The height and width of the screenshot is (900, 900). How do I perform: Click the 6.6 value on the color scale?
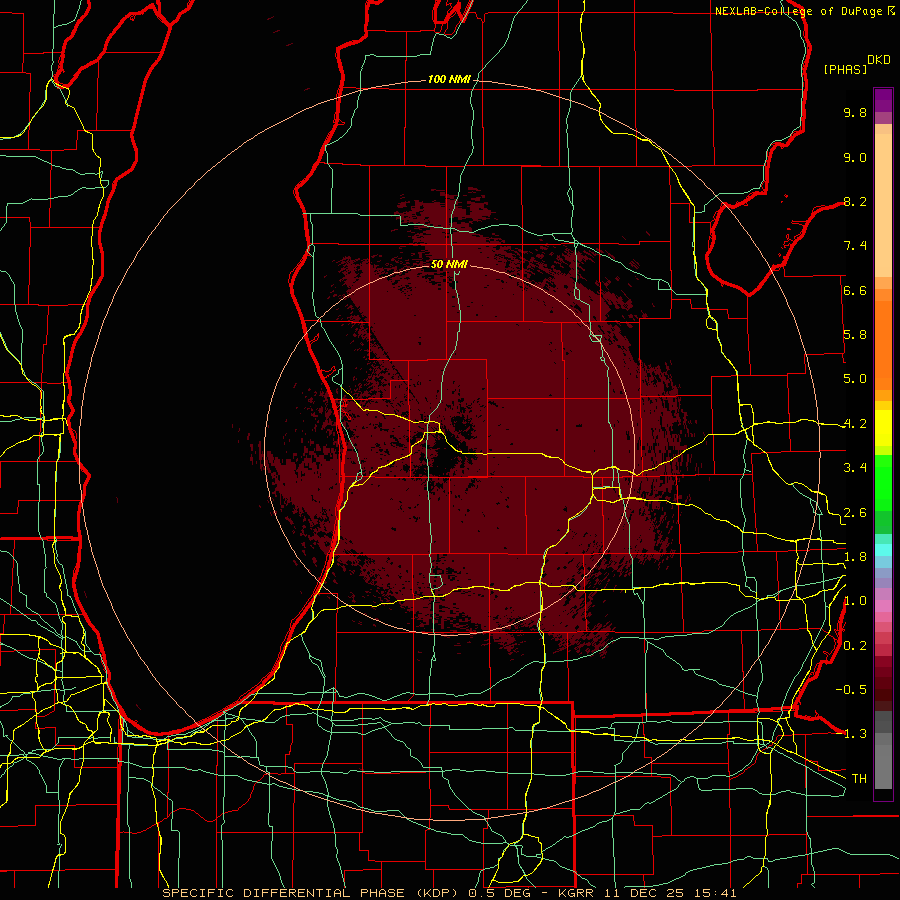(x=855, y=290)
